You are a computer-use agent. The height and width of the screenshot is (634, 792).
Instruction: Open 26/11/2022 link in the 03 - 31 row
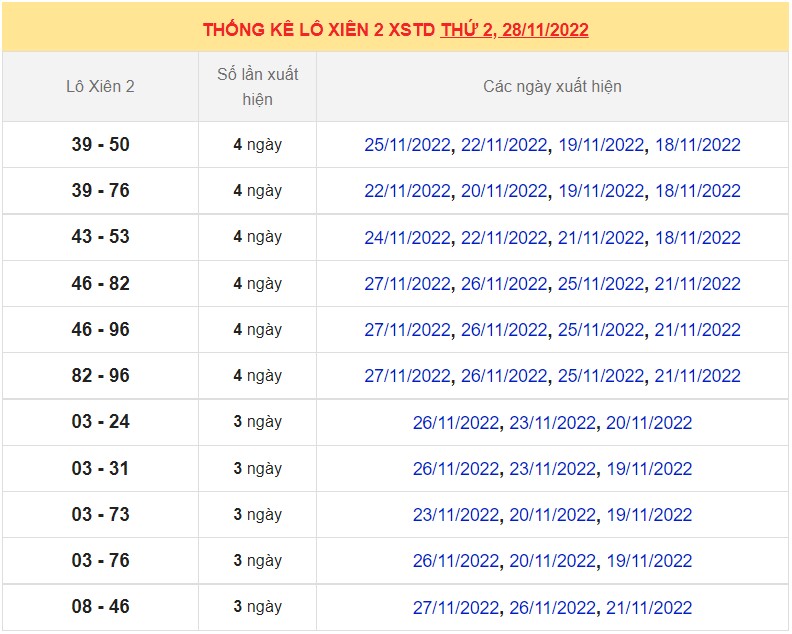456,469
